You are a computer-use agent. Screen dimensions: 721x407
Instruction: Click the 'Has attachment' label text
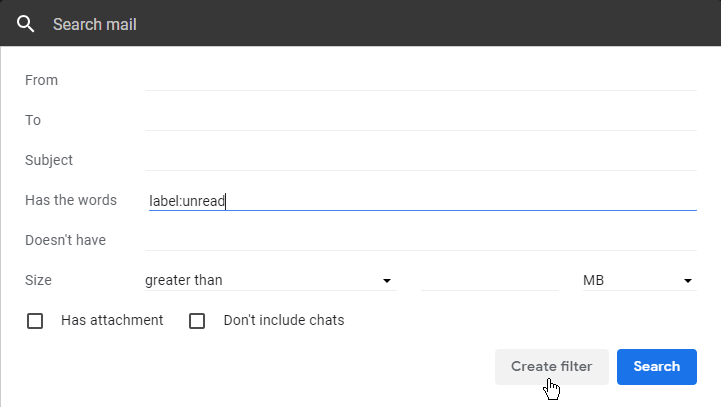(x=112, y=321)
